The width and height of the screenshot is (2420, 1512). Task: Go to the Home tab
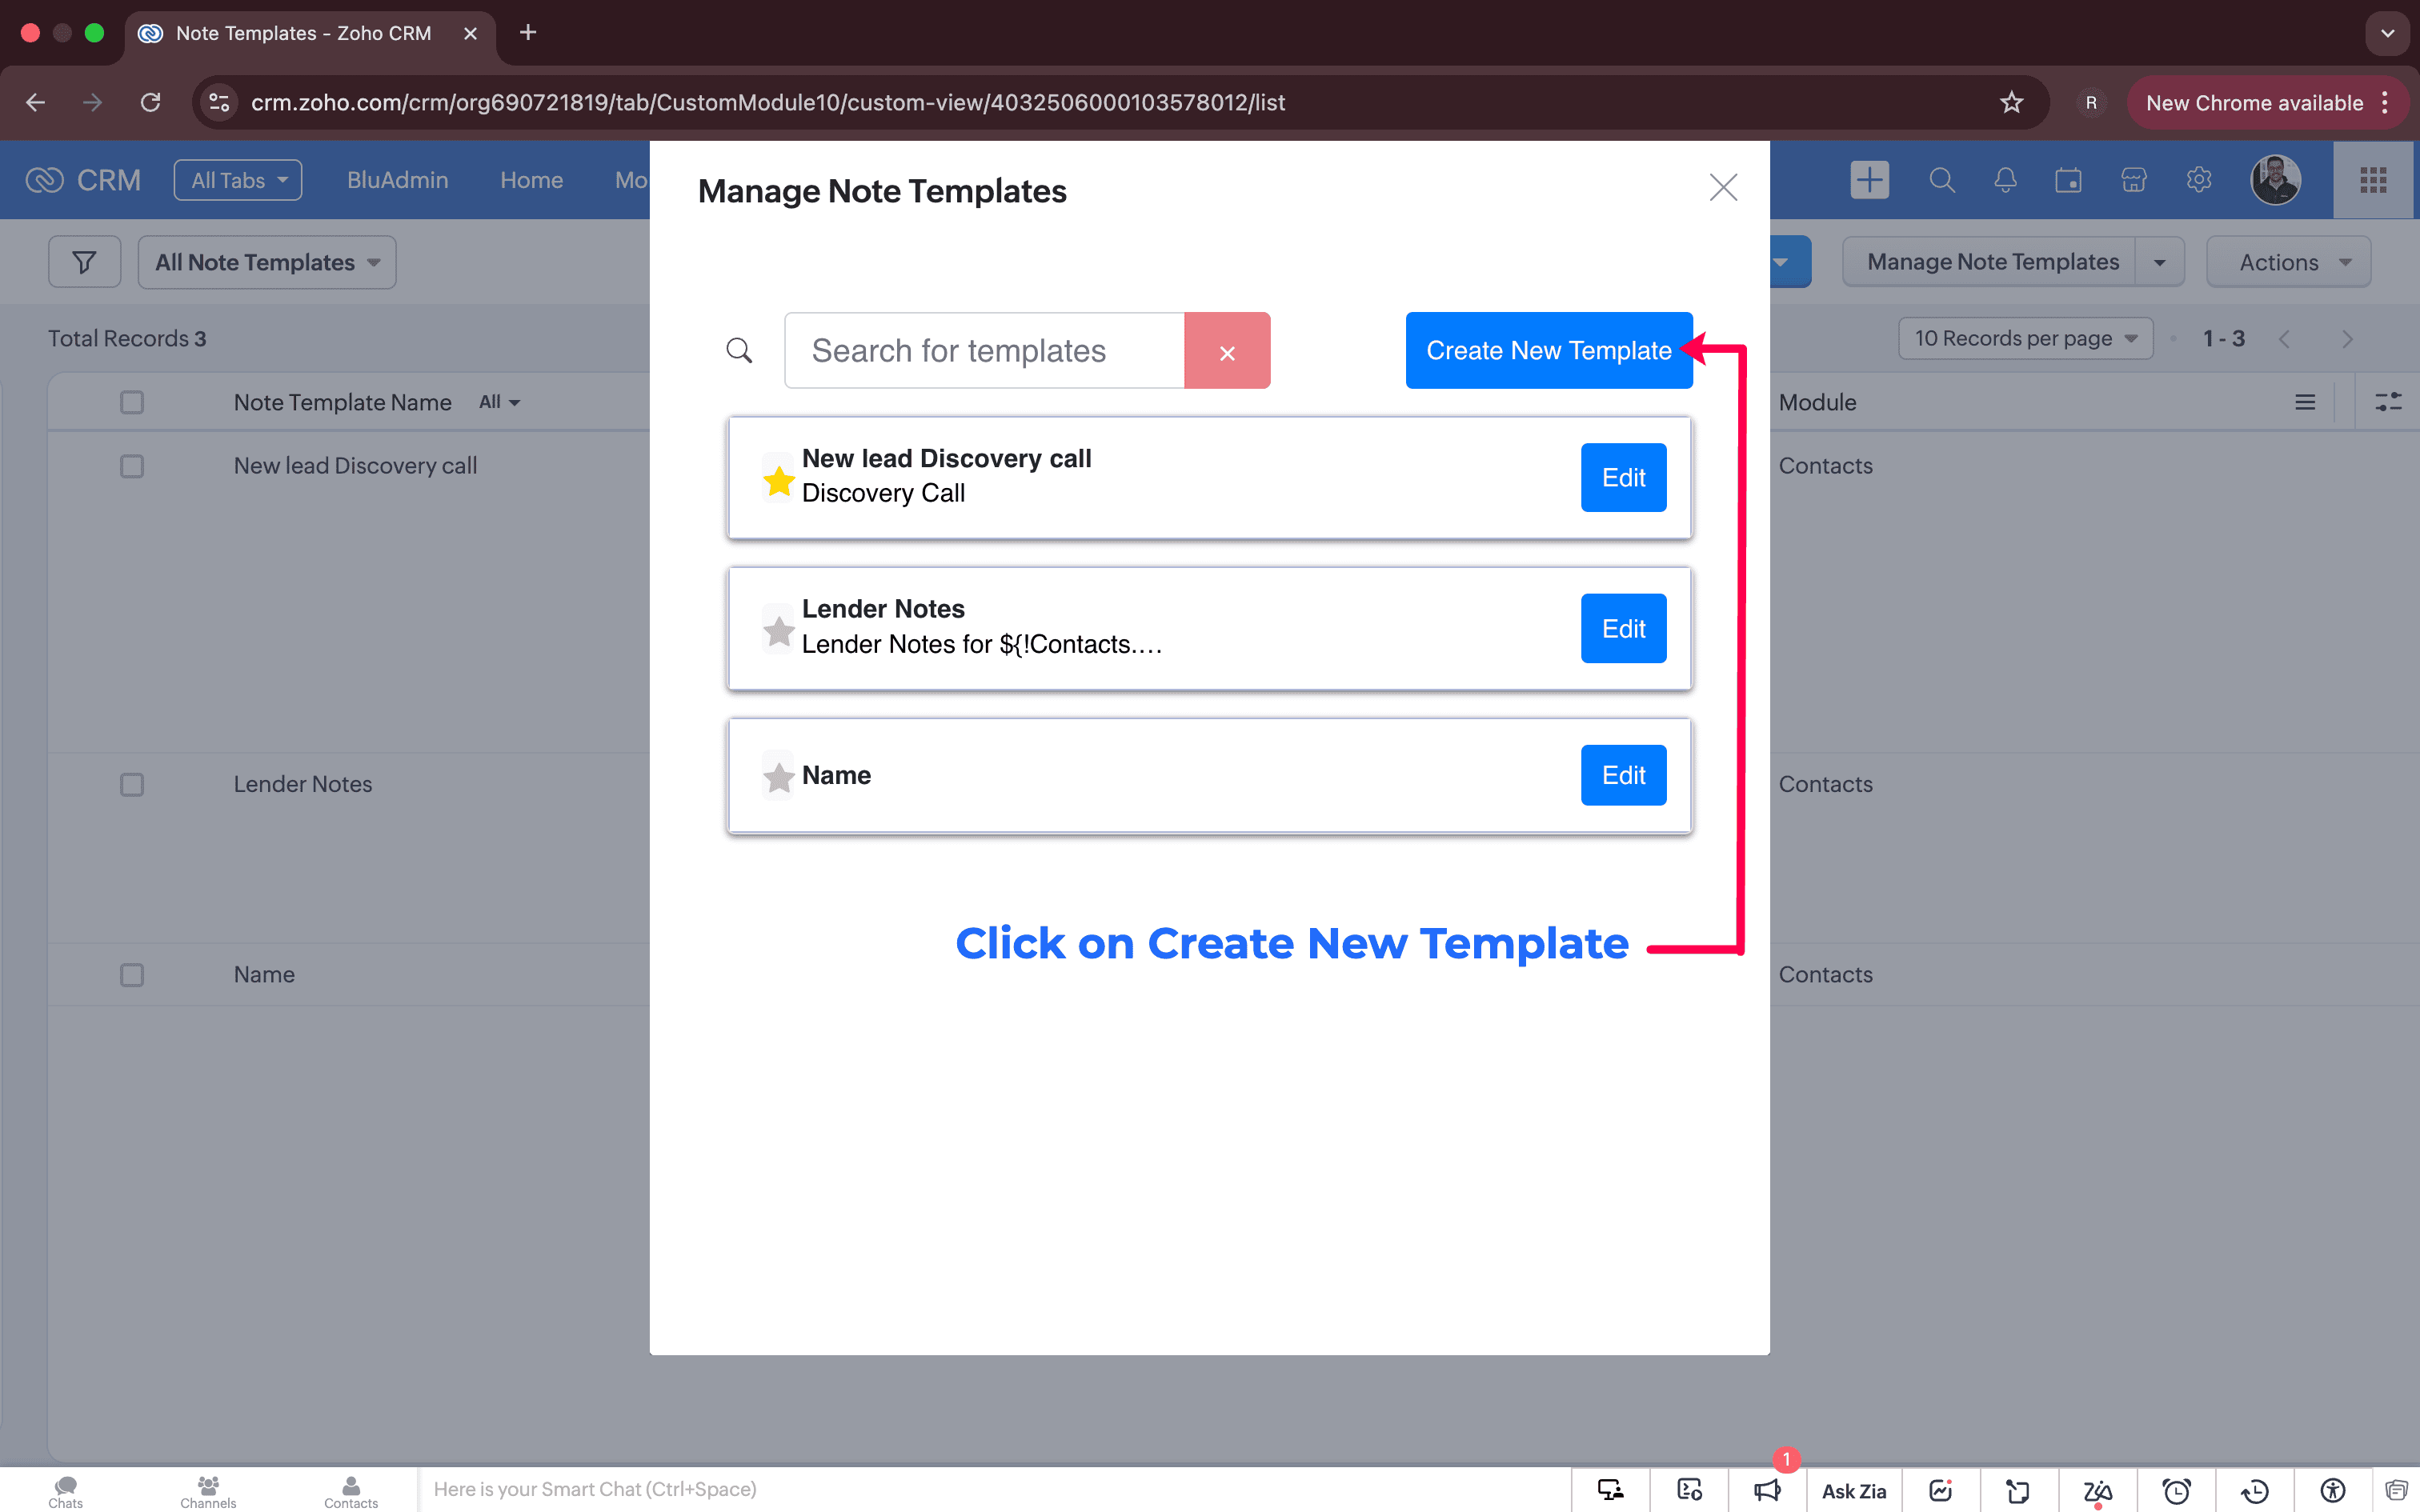(x=531, y=180)
